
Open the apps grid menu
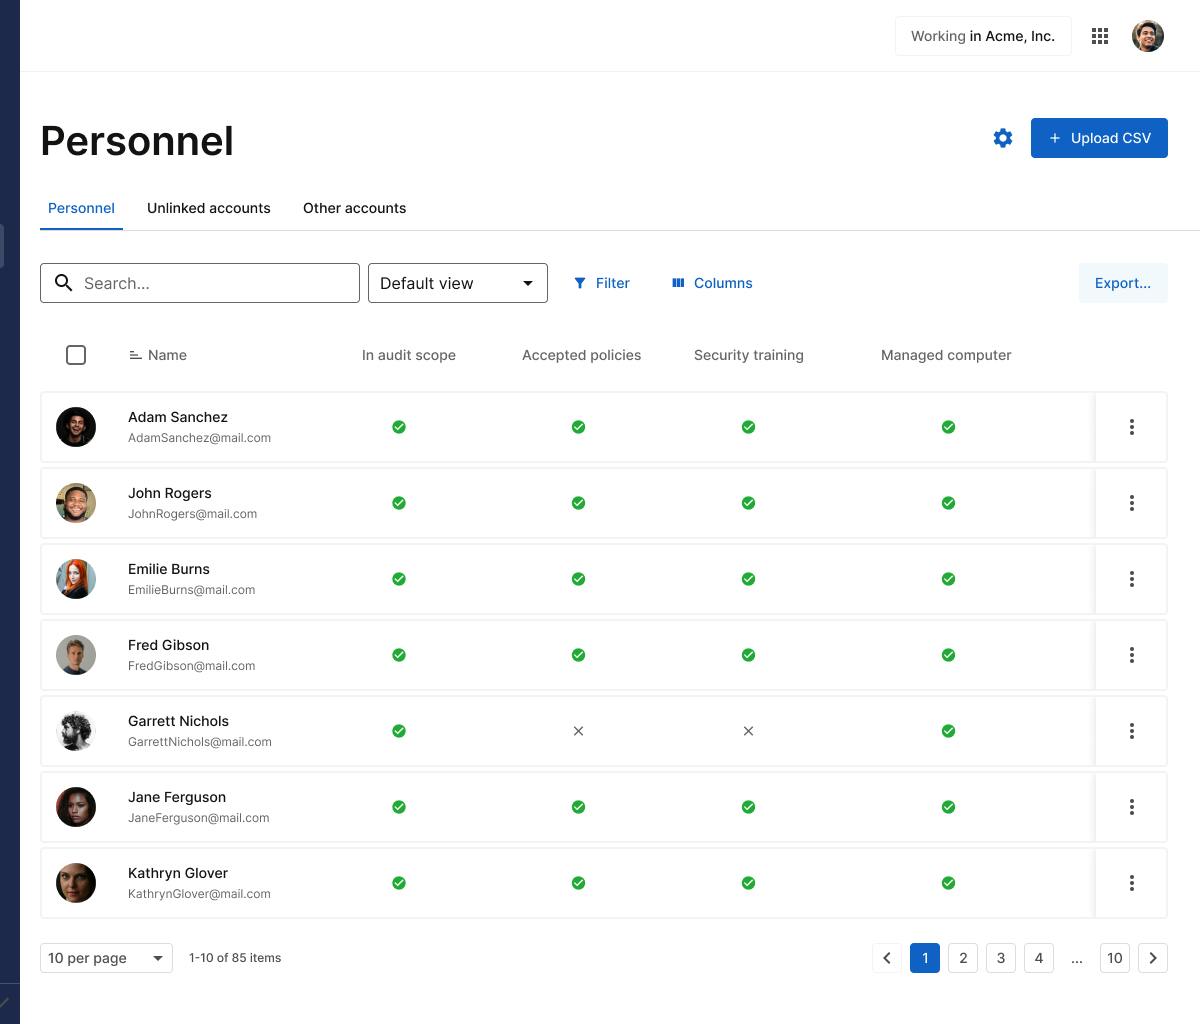tap(1100, 36)
